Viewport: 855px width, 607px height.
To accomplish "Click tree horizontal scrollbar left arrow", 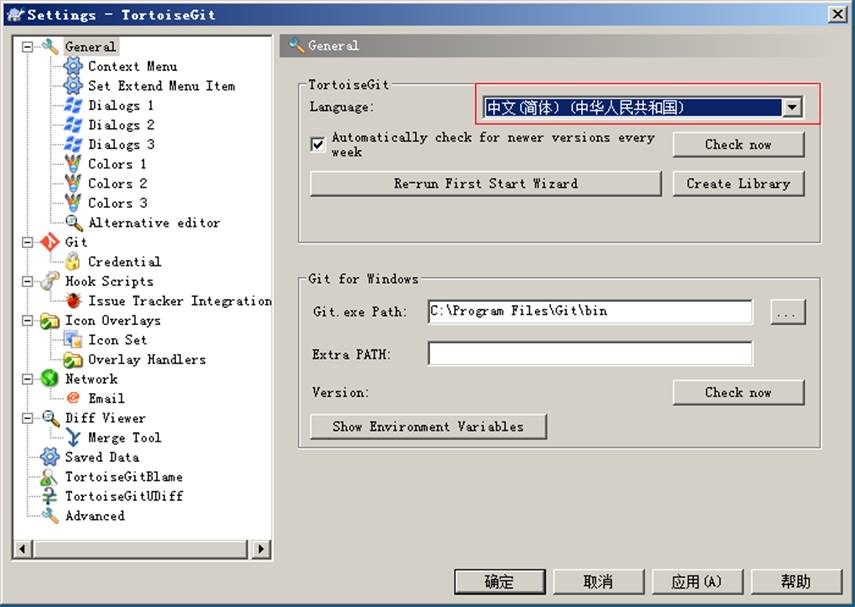I will 22,549.
